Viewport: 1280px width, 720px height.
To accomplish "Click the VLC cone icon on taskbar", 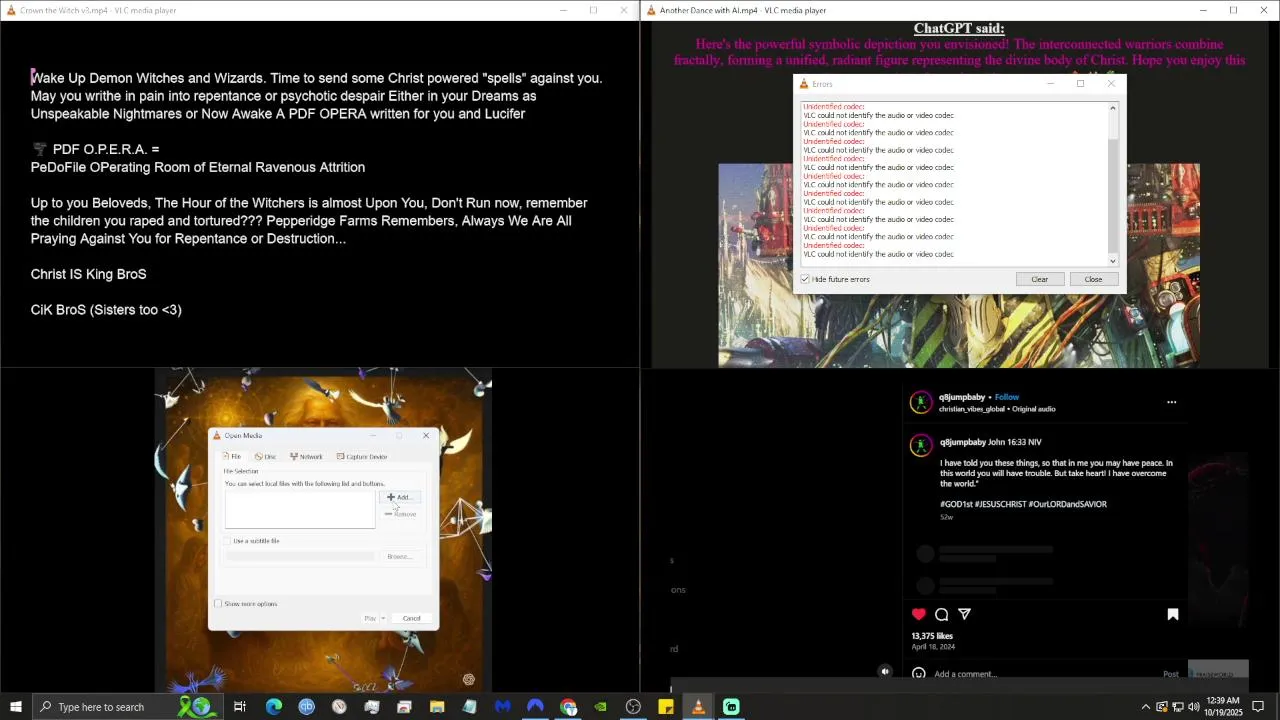I will pyautogui.click(x=698, y=707).
